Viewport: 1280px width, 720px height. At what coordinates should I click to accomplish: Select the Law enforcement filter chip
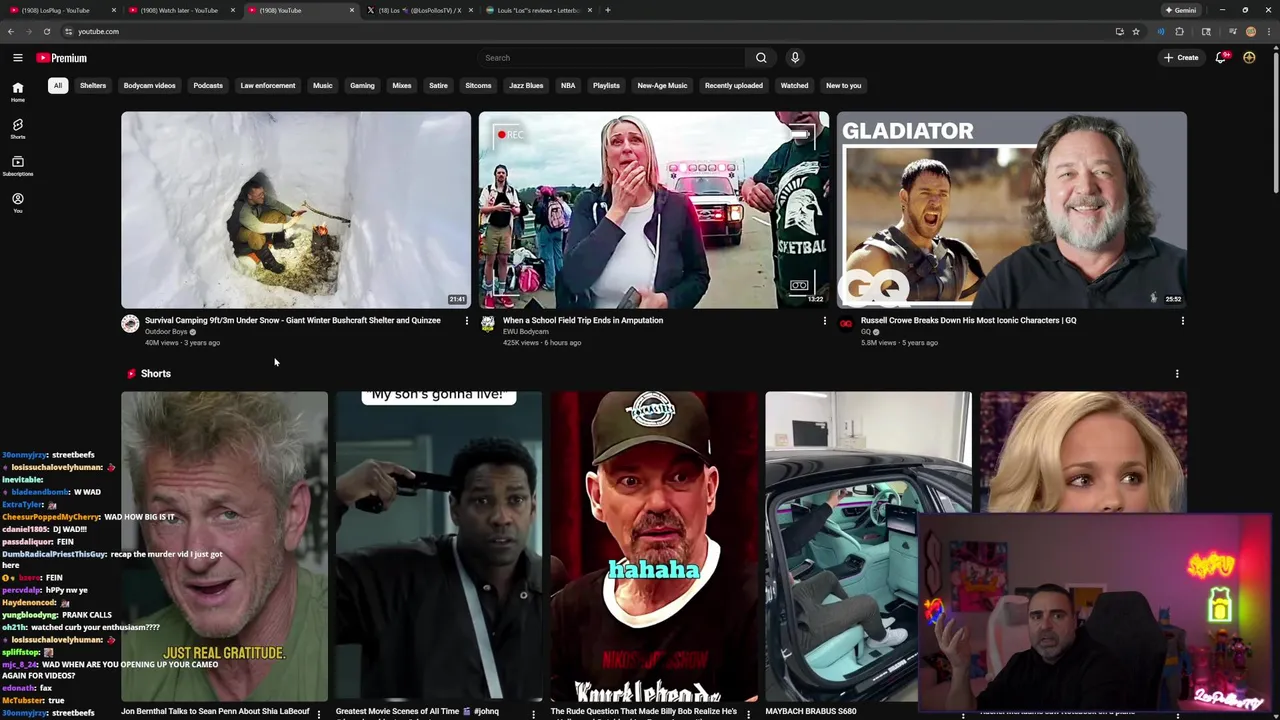tap(268, 86)
